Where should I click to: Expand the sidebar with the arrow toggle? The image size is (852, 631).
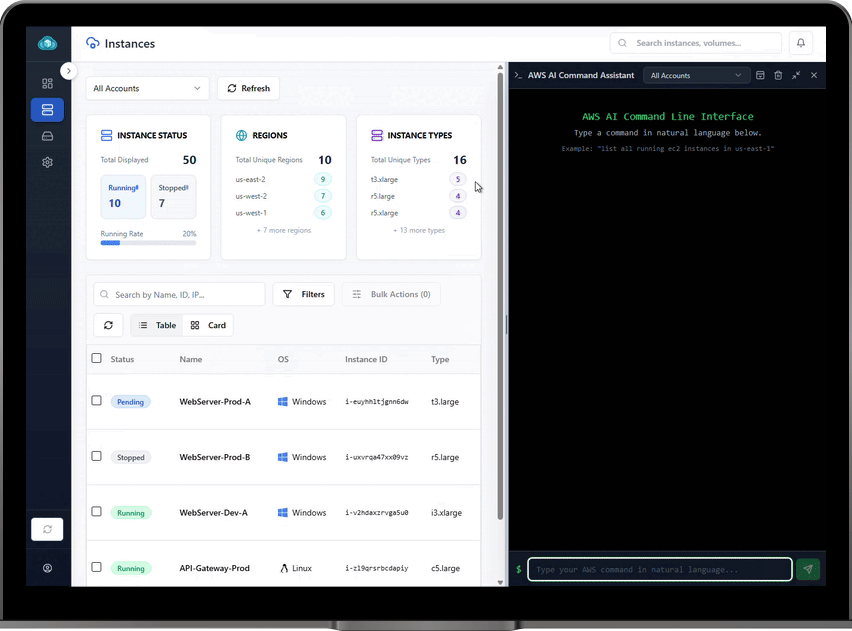68,71
